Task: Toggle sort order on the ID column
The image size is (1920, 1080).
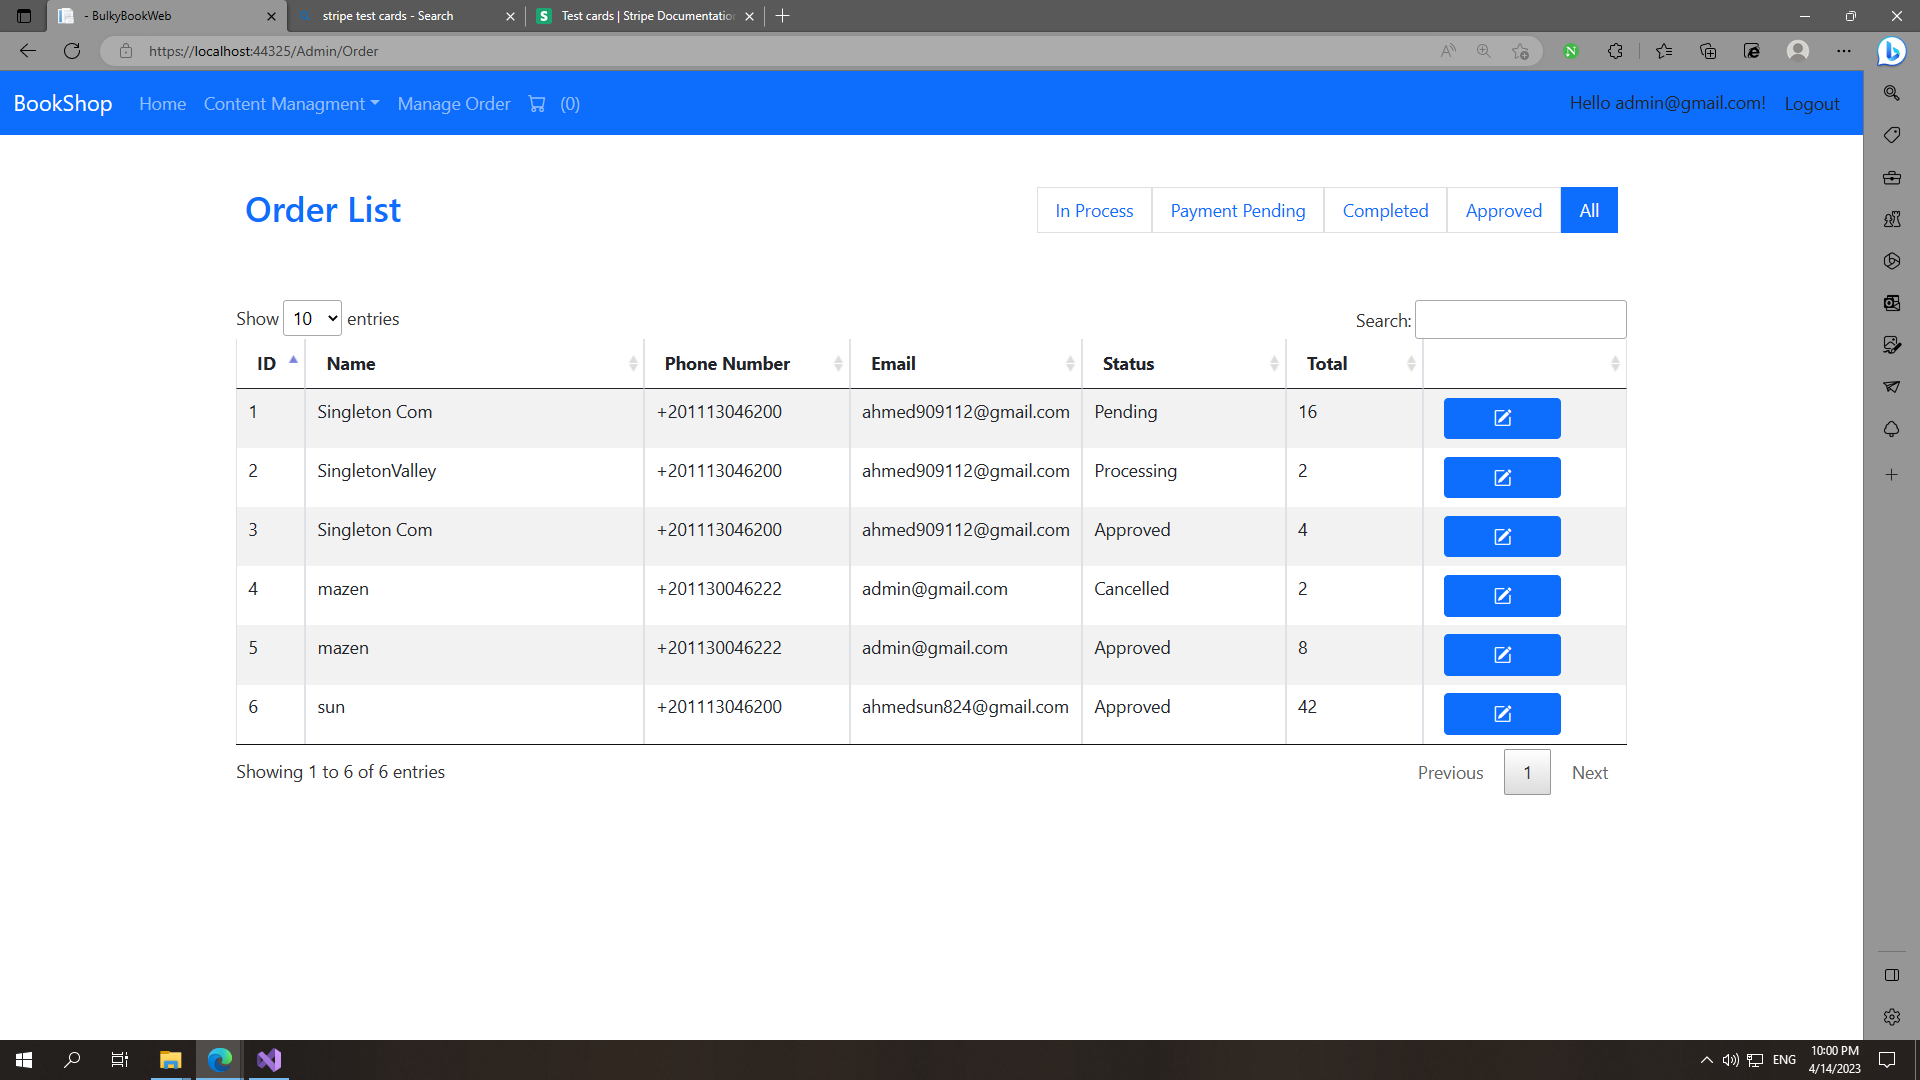Action: (x=270, y=363)
